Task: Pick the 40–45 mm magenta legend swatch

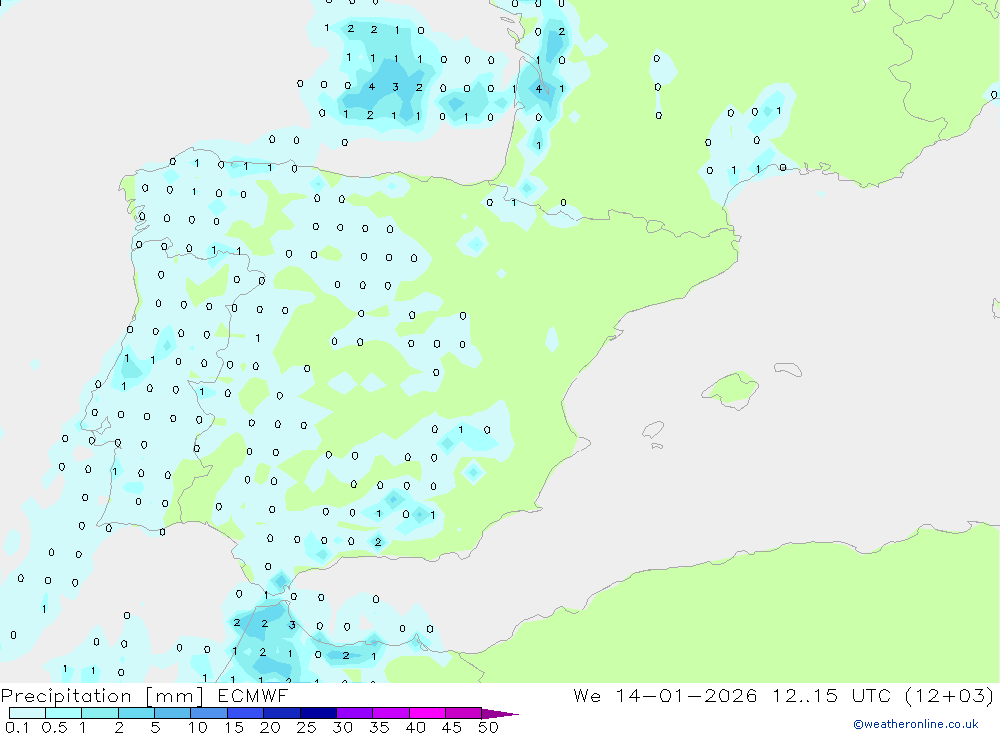Action: 427,713
